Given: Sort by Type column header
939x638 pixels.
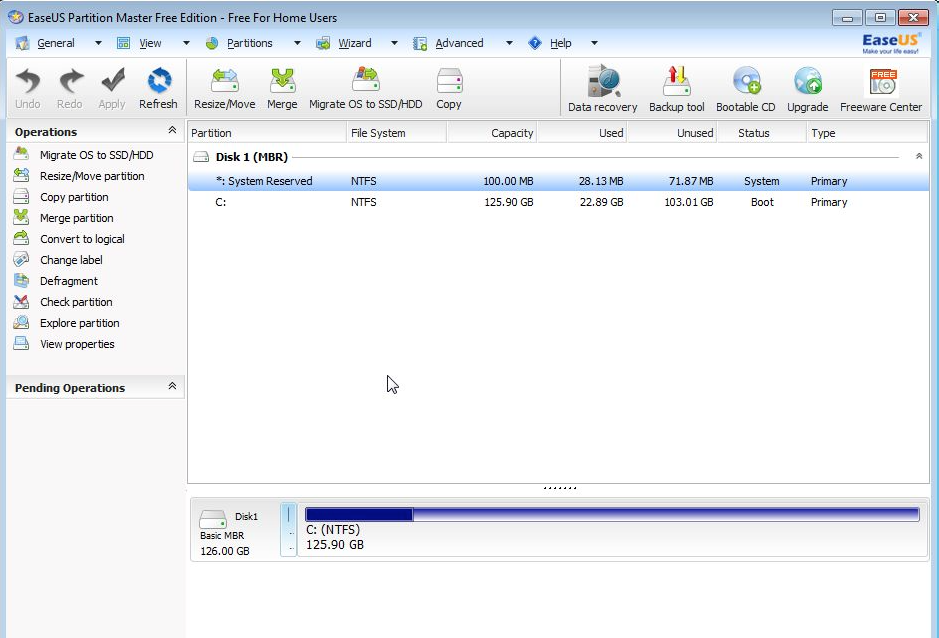Looking at the screenshot, I should tap(867, 133).
